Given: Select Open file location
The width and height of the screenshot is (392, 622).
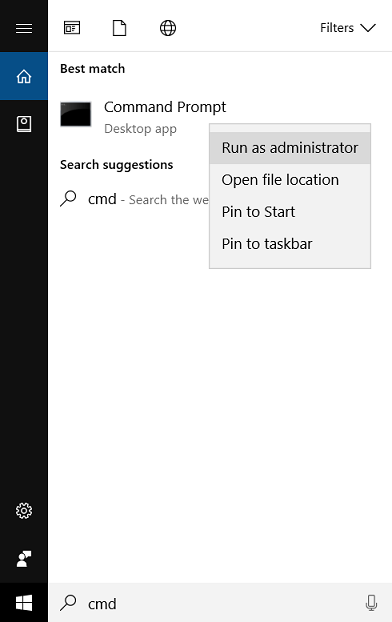Looking at the screenshot, I should pyautogui.click(x=290, y=180).
